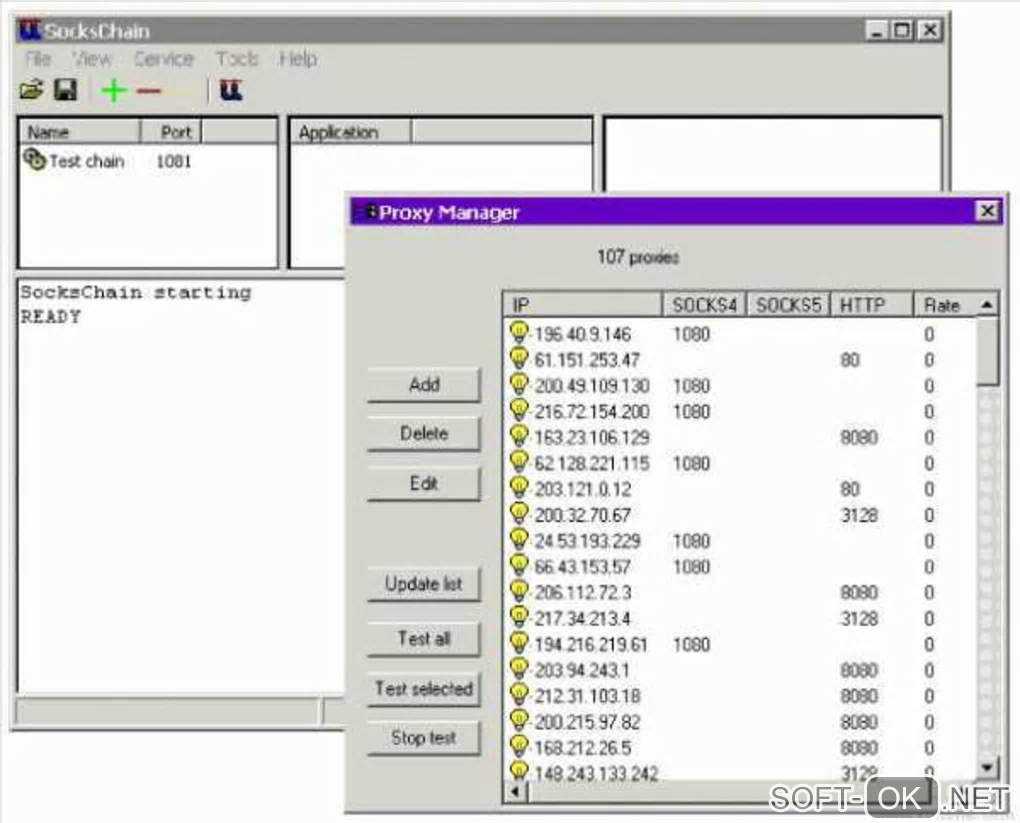
Task: Open the Help menu
Action: point(298,59)
